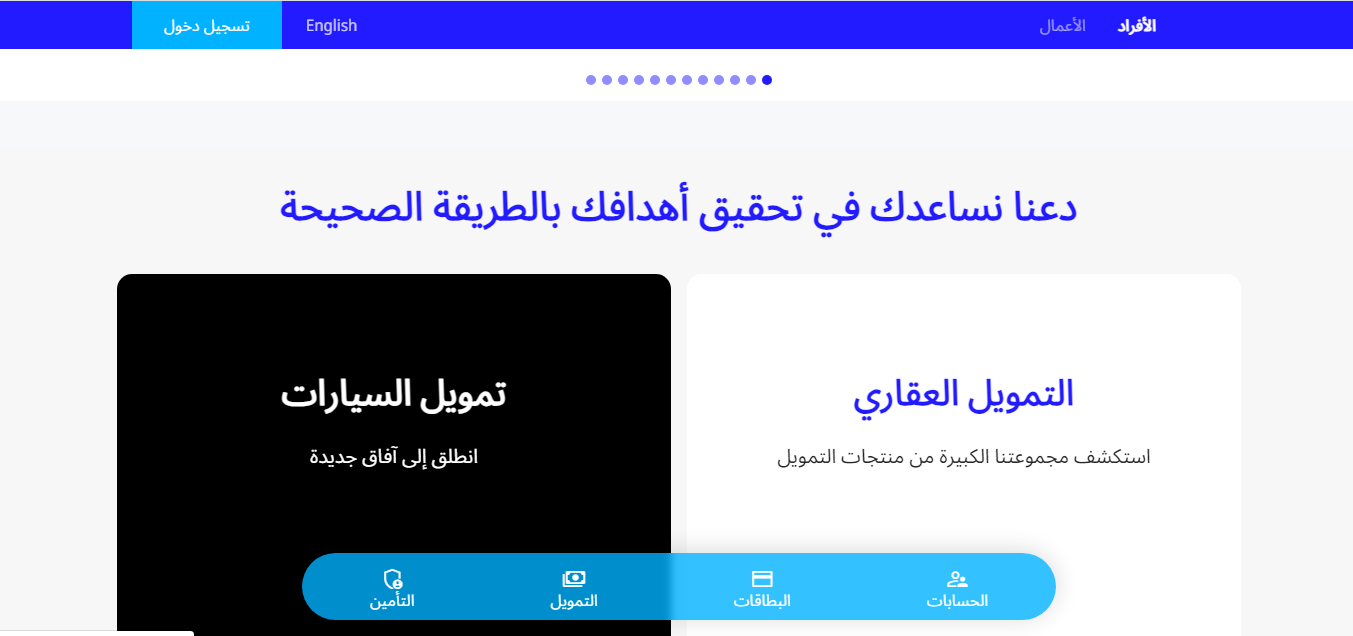The height and width of the screenshot is (636, 1353).
Task: Select the dot just left of active dot
Action: pyautogui.click(x=751, y=80)
